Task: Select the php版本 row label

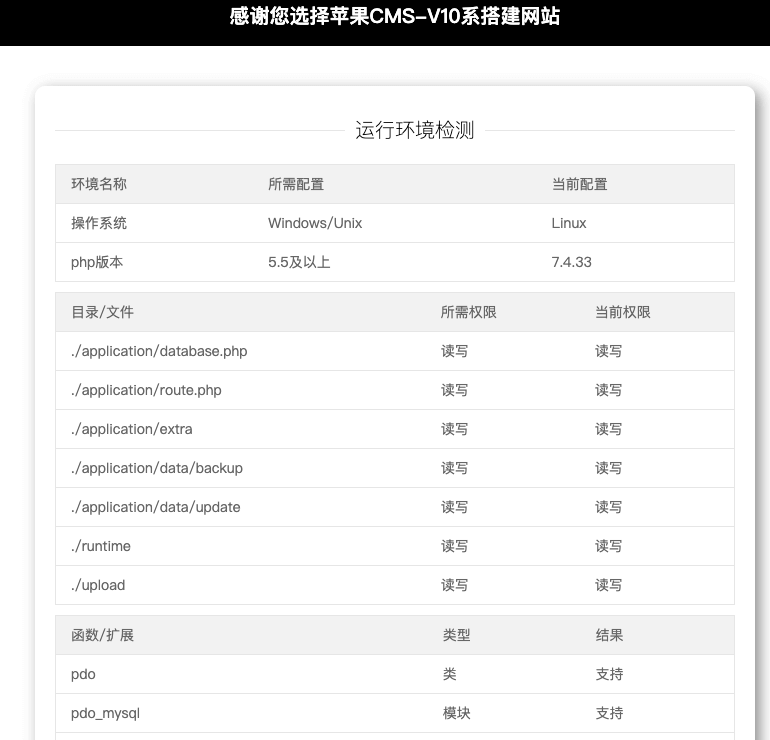Action: coord(97,262)
